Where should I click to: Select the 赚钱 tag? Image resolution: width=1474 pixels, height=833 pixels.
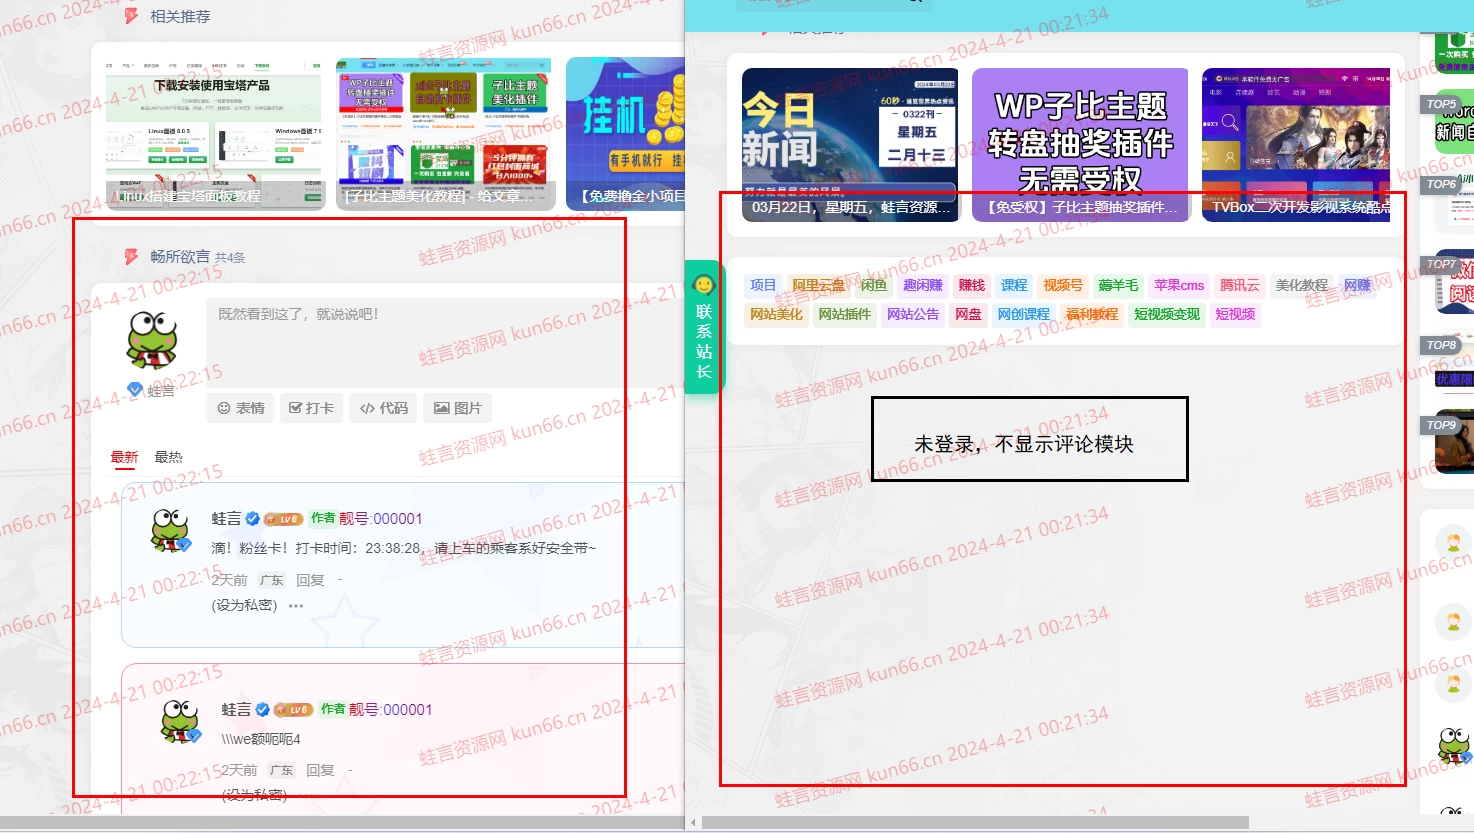972,285
